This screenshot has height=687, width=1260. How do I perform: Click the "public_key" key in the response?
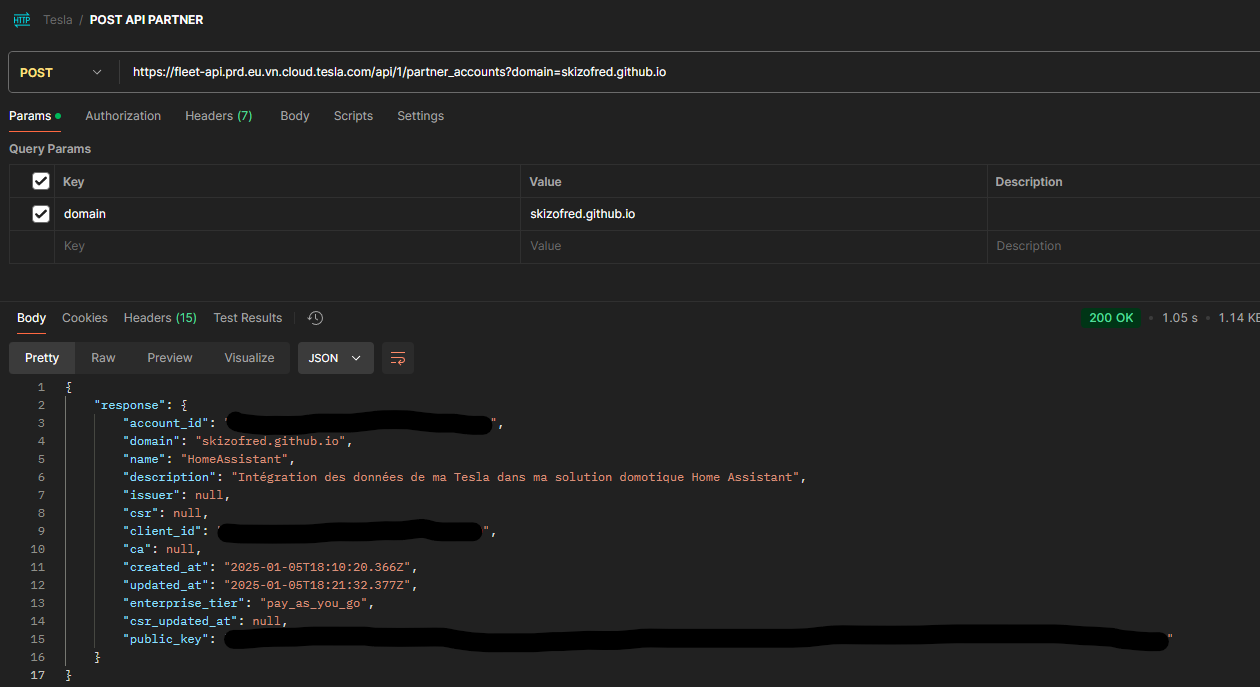point(165,639)
